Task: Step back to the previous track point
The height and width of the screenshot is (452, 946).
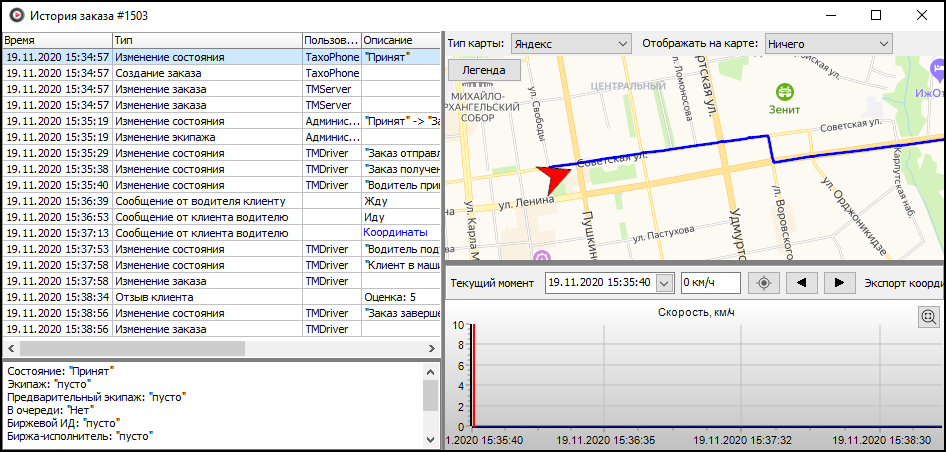Action: pyautogui.click(x=802, y=282)
